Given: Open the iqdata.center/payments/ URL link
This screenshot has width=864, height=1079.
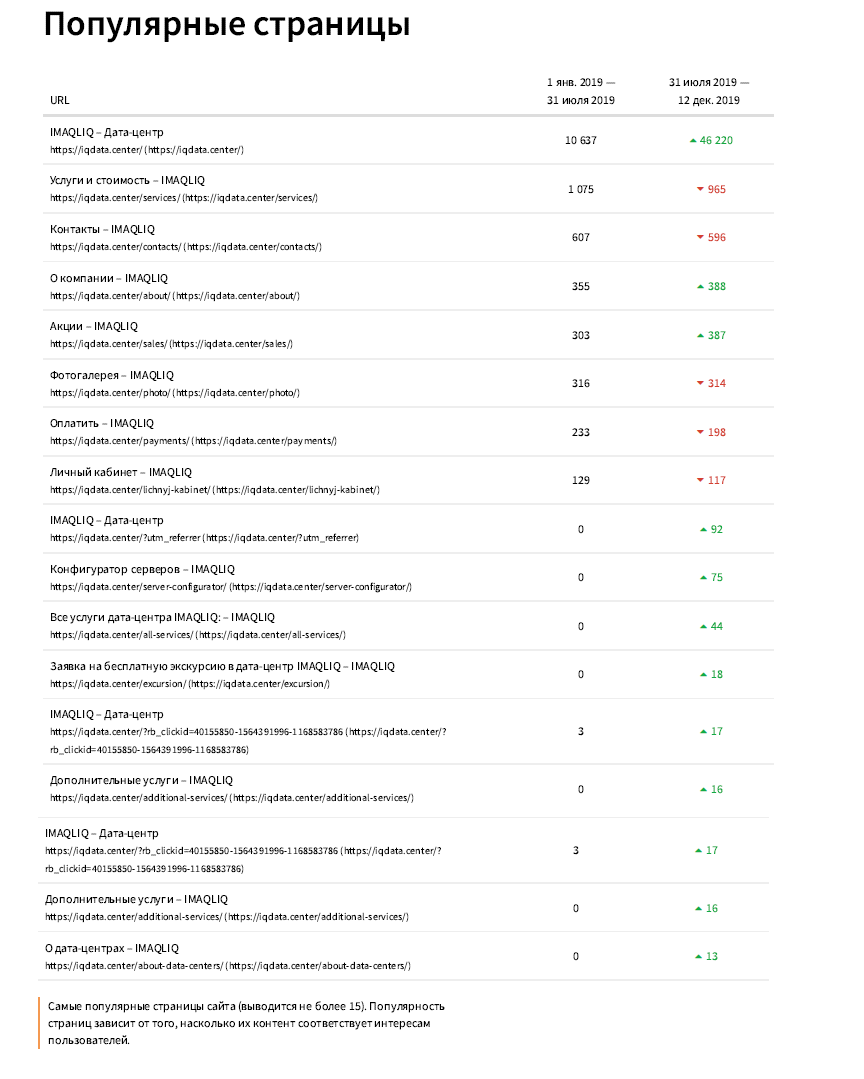Looking at the screenshot, I should tap(193, 441).
